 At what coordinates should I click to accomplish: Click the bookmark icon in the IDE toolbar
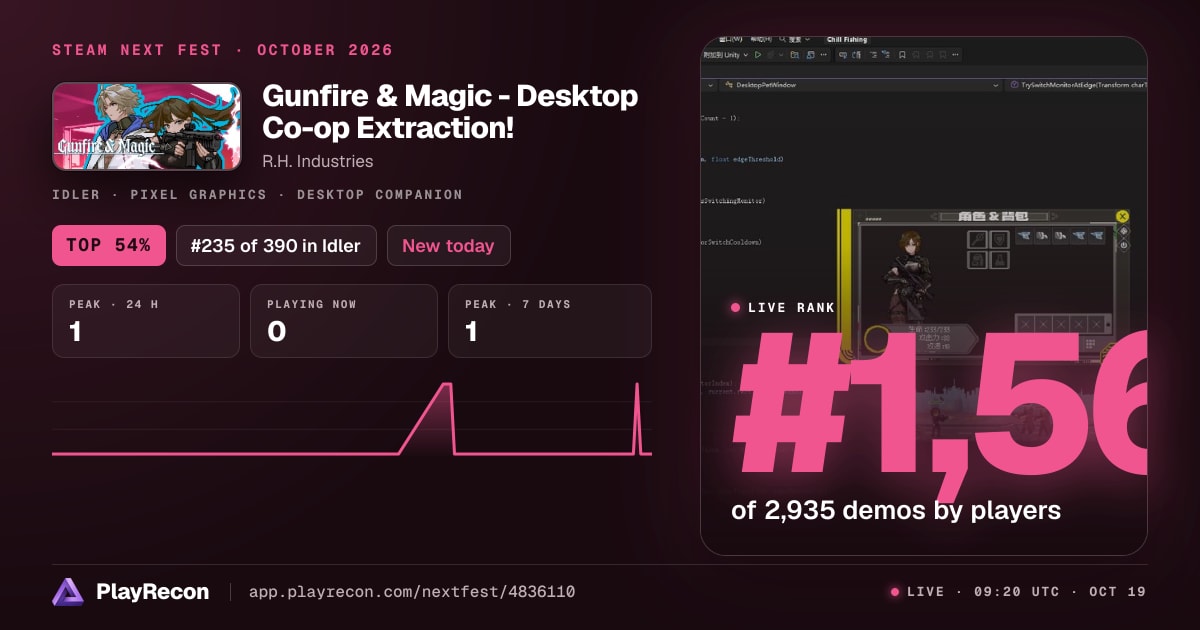(902, 55)
